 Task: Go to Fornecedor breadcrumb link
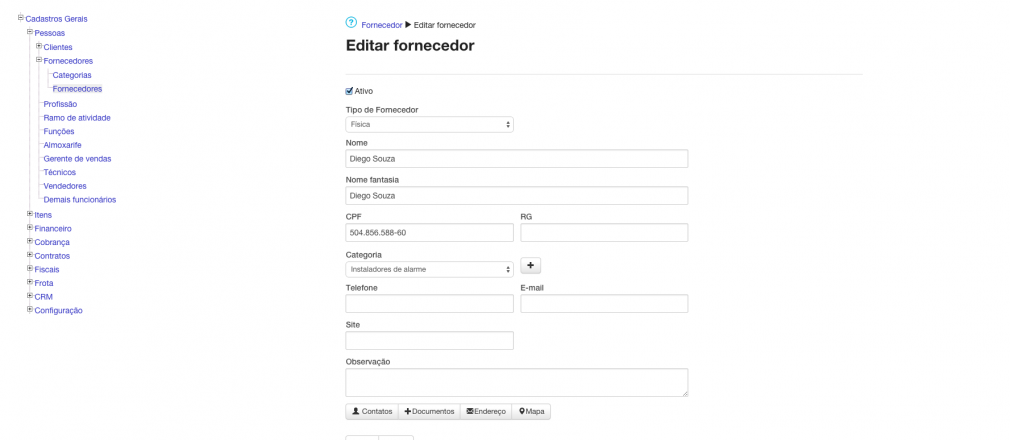pos(382,25)
